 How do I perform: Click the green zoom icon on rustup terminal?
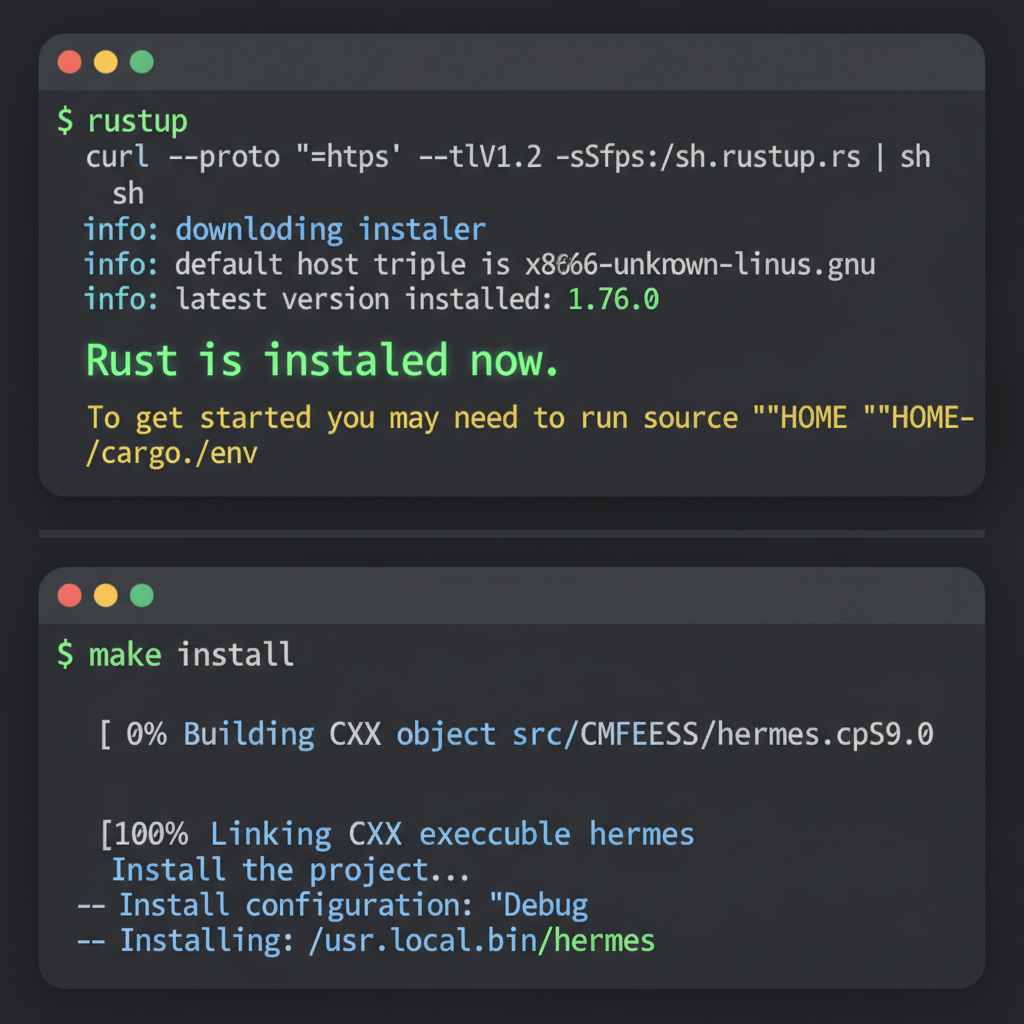click(141, 61)
